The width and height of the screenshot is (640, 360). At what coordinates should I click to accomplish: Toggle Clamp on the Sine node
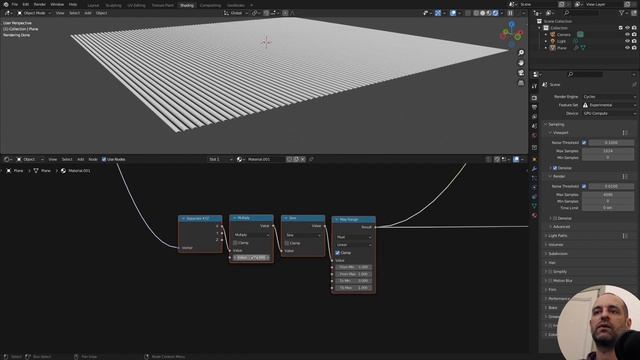(x=287, y=243)
